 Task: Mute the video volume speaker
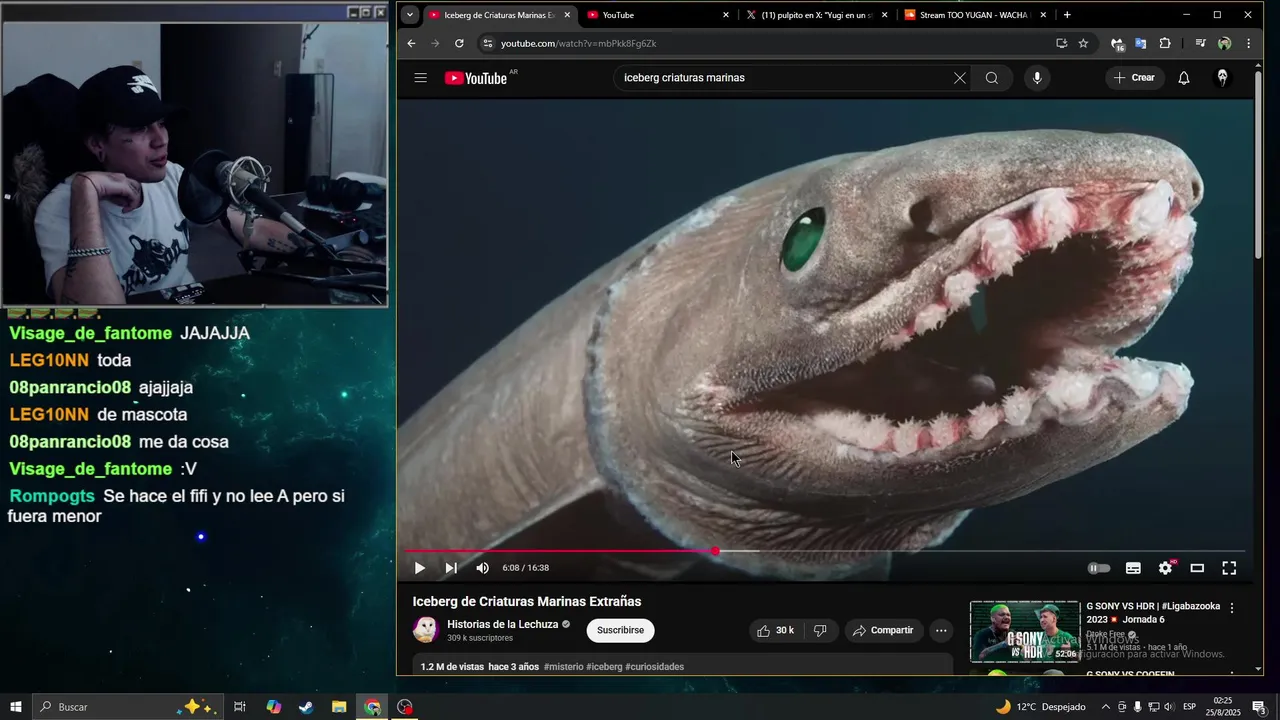pos(483,568)
